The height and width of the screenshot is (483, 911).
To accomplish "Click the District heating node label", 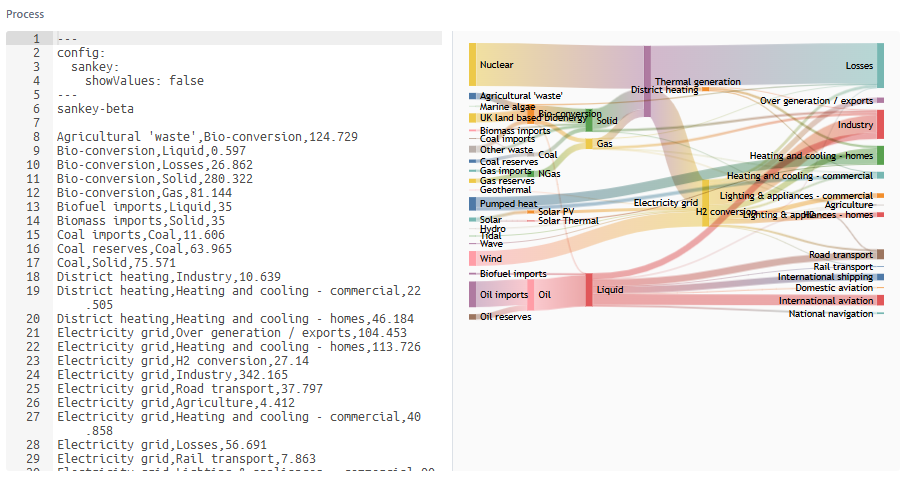I will coord(664,90).
